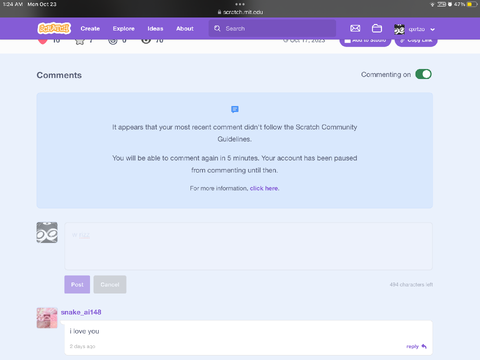Open the My Stuff folder icon
The image size is (480, 360).
tap(377, 29)
